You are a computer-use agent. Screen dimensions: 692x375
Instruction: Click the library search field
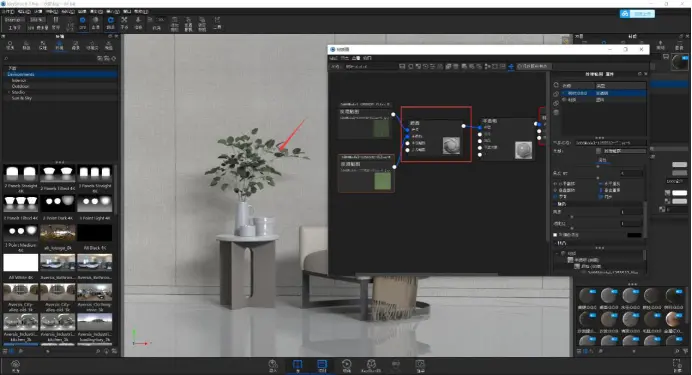point(50,58)
